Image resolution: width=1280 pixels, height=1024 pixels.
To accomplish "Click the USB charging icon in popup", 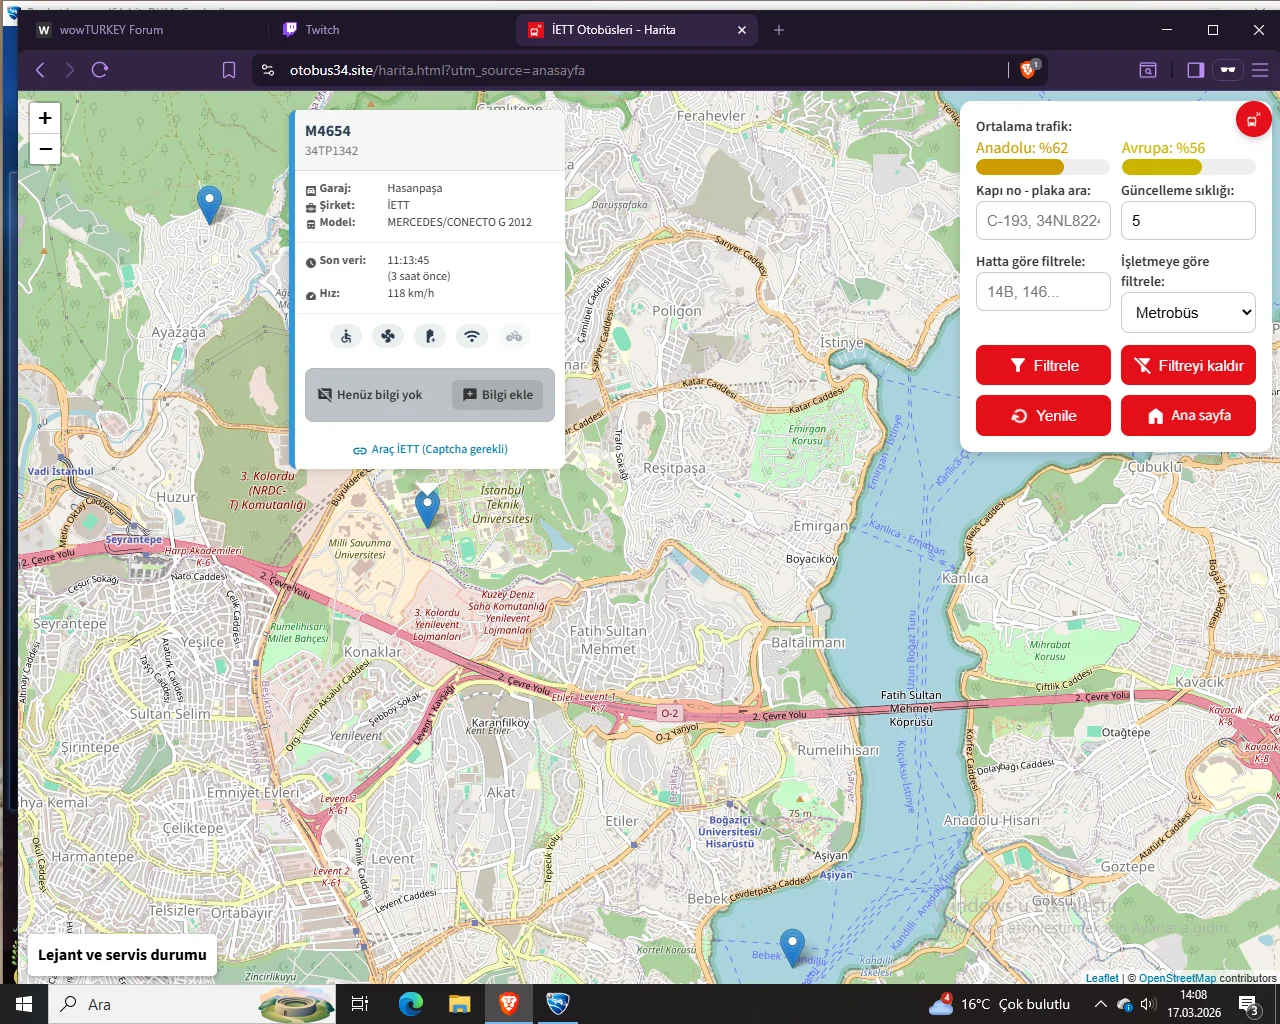I will [430, 337].
